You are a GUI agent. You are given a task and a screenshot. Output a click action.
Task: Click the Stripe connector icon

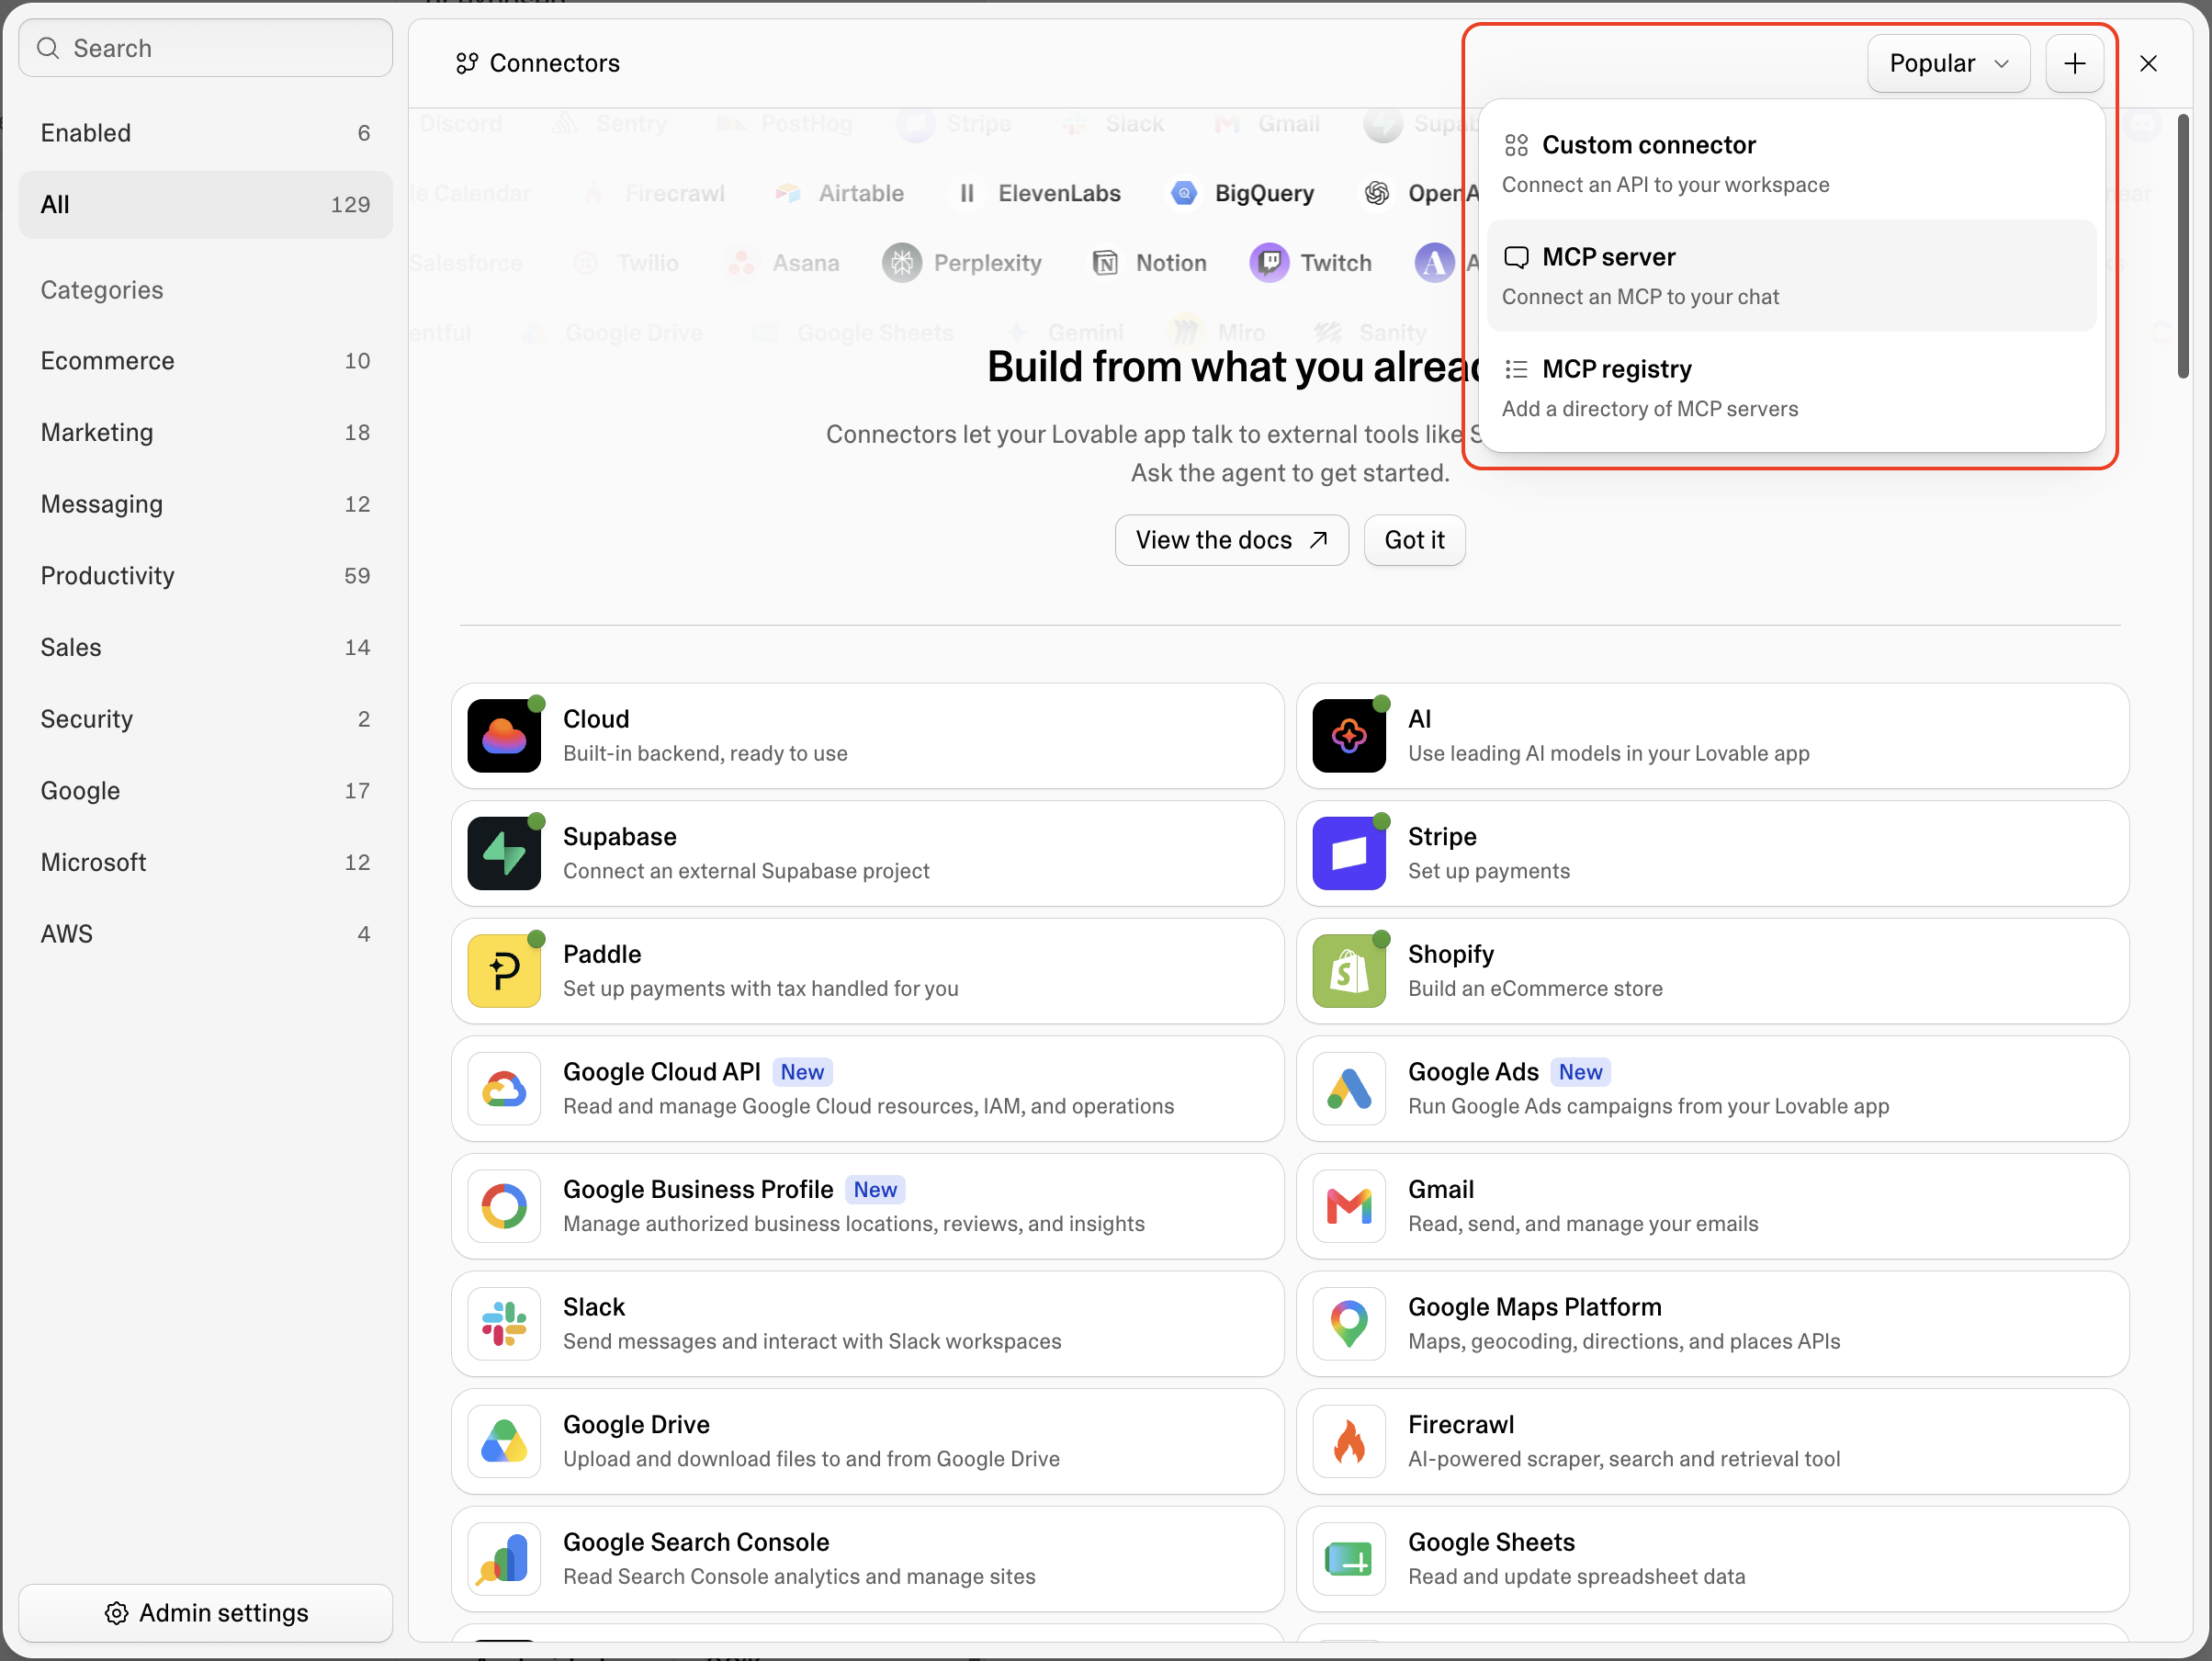tap(1349, 854)
